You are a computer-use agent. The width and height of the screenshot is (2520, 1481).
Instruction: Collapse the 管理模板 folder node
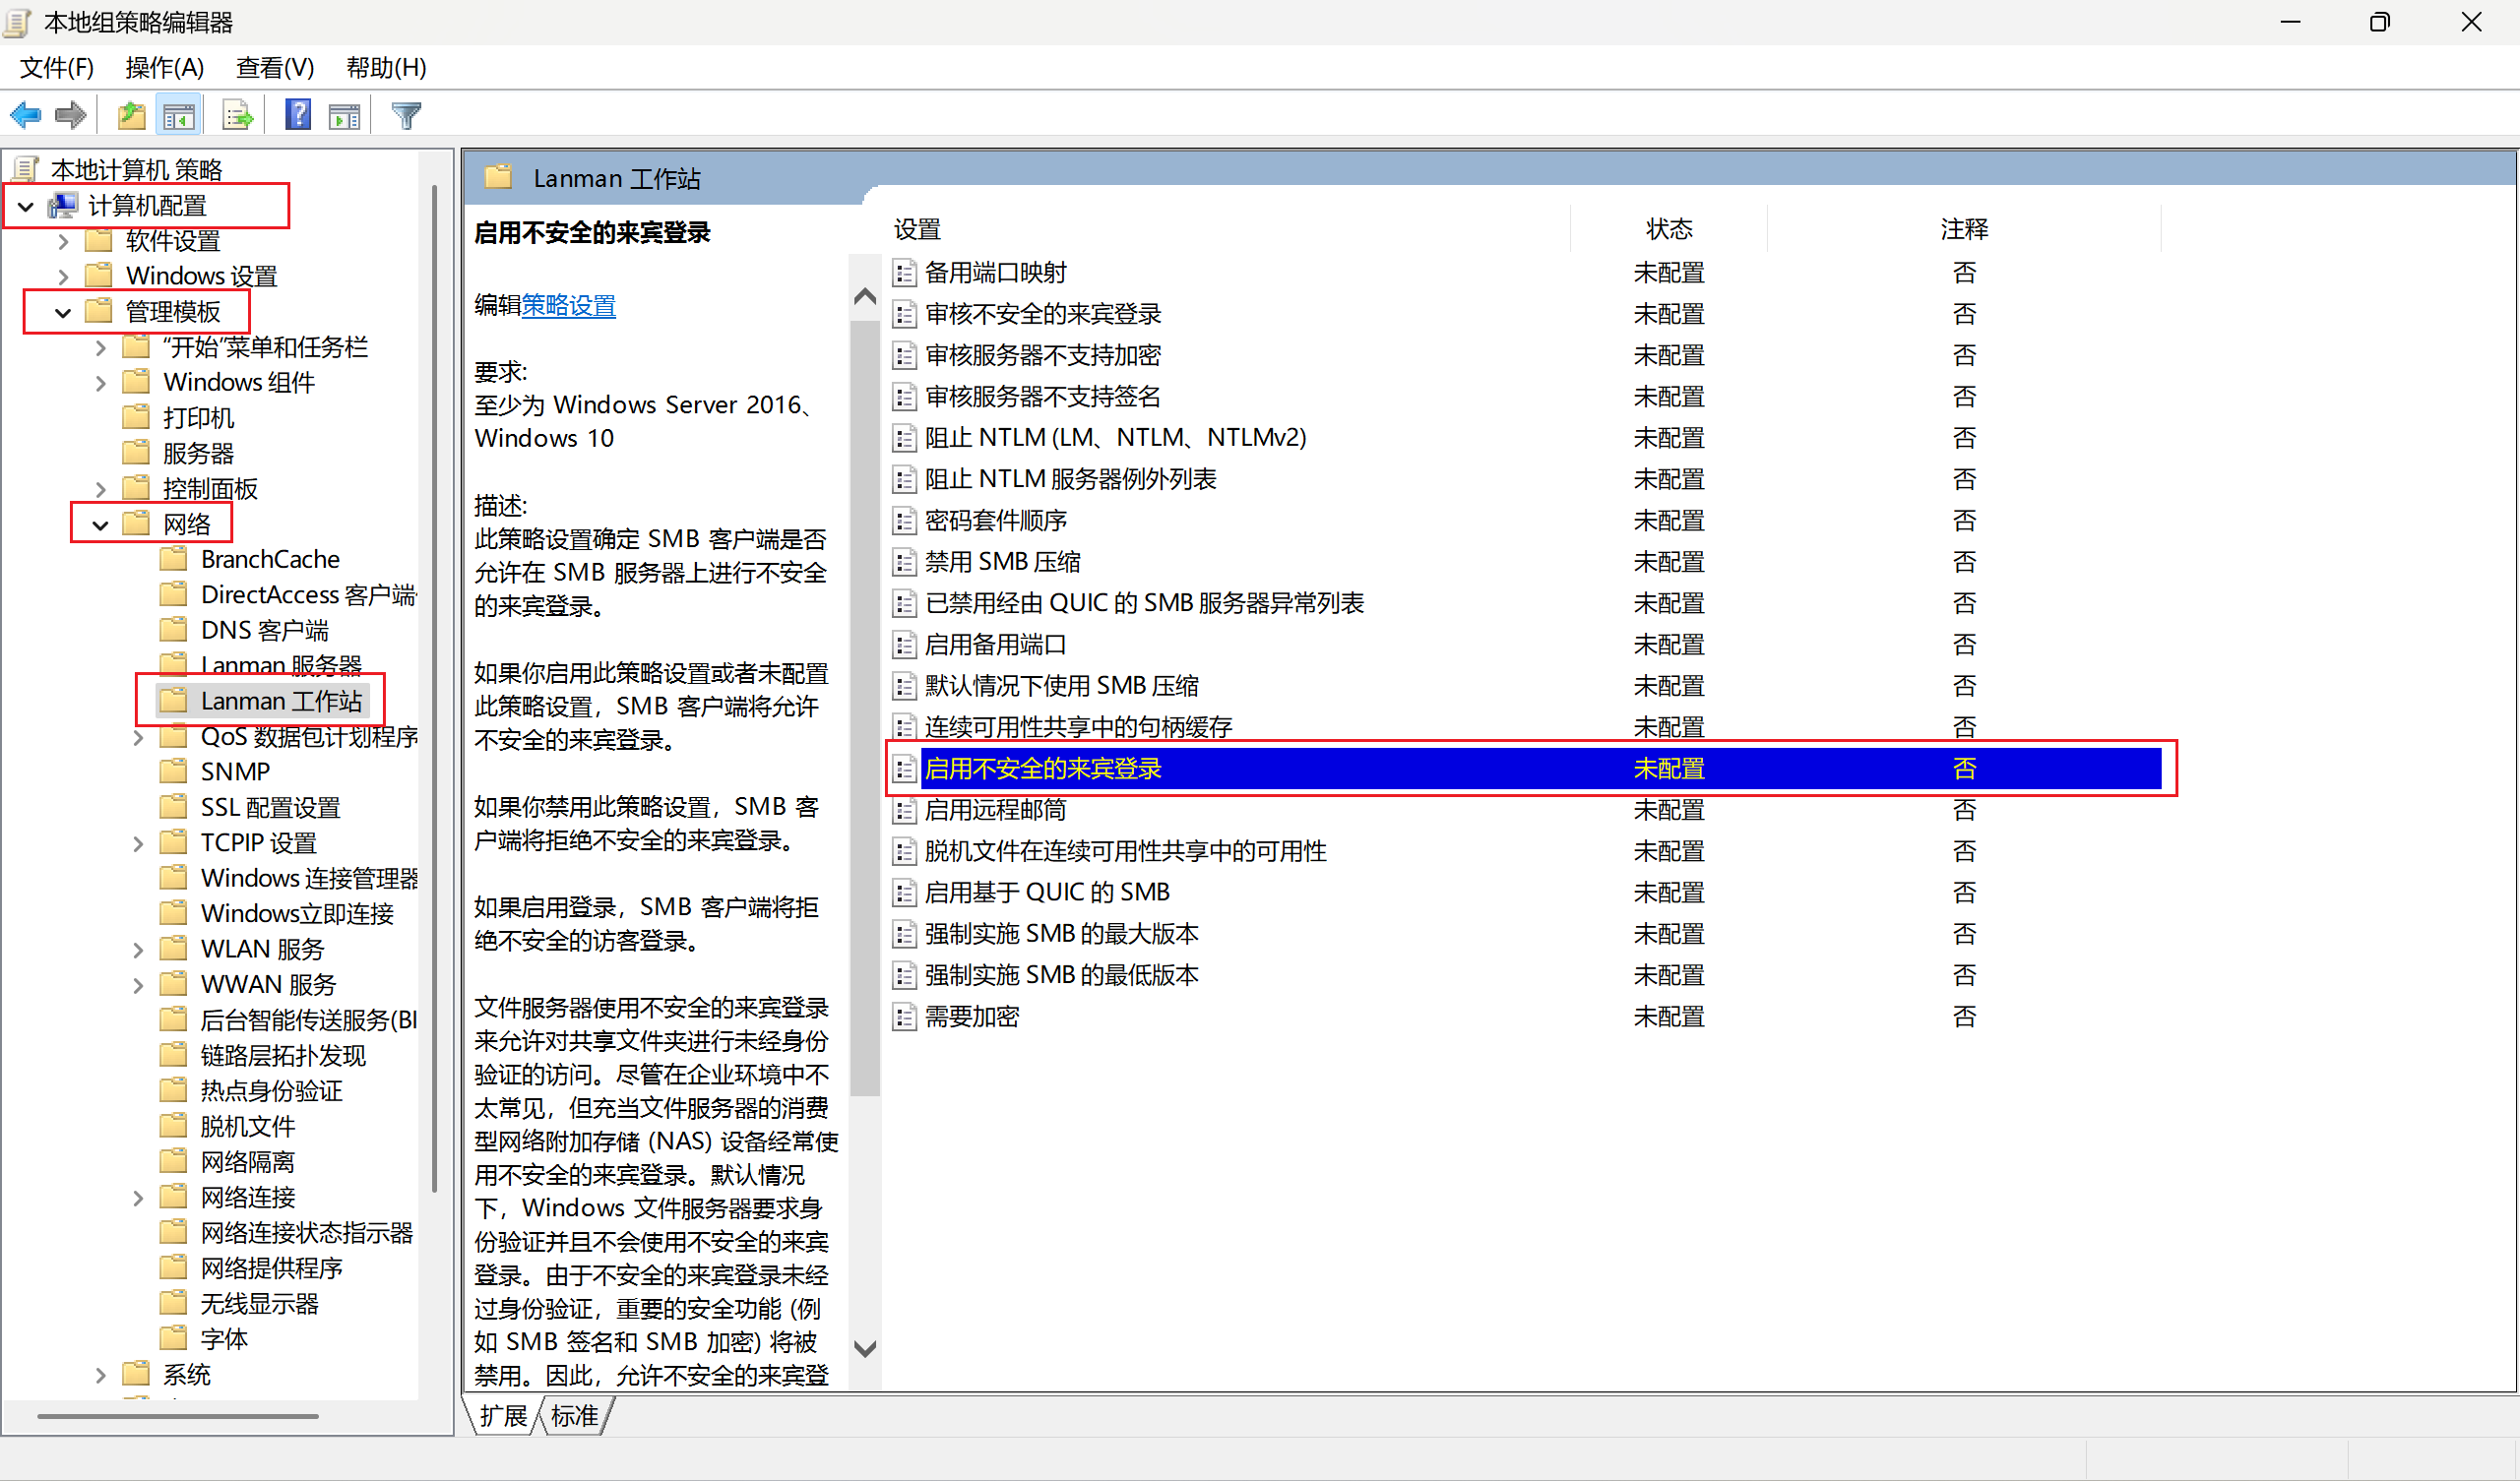click(x=63, y=313)
